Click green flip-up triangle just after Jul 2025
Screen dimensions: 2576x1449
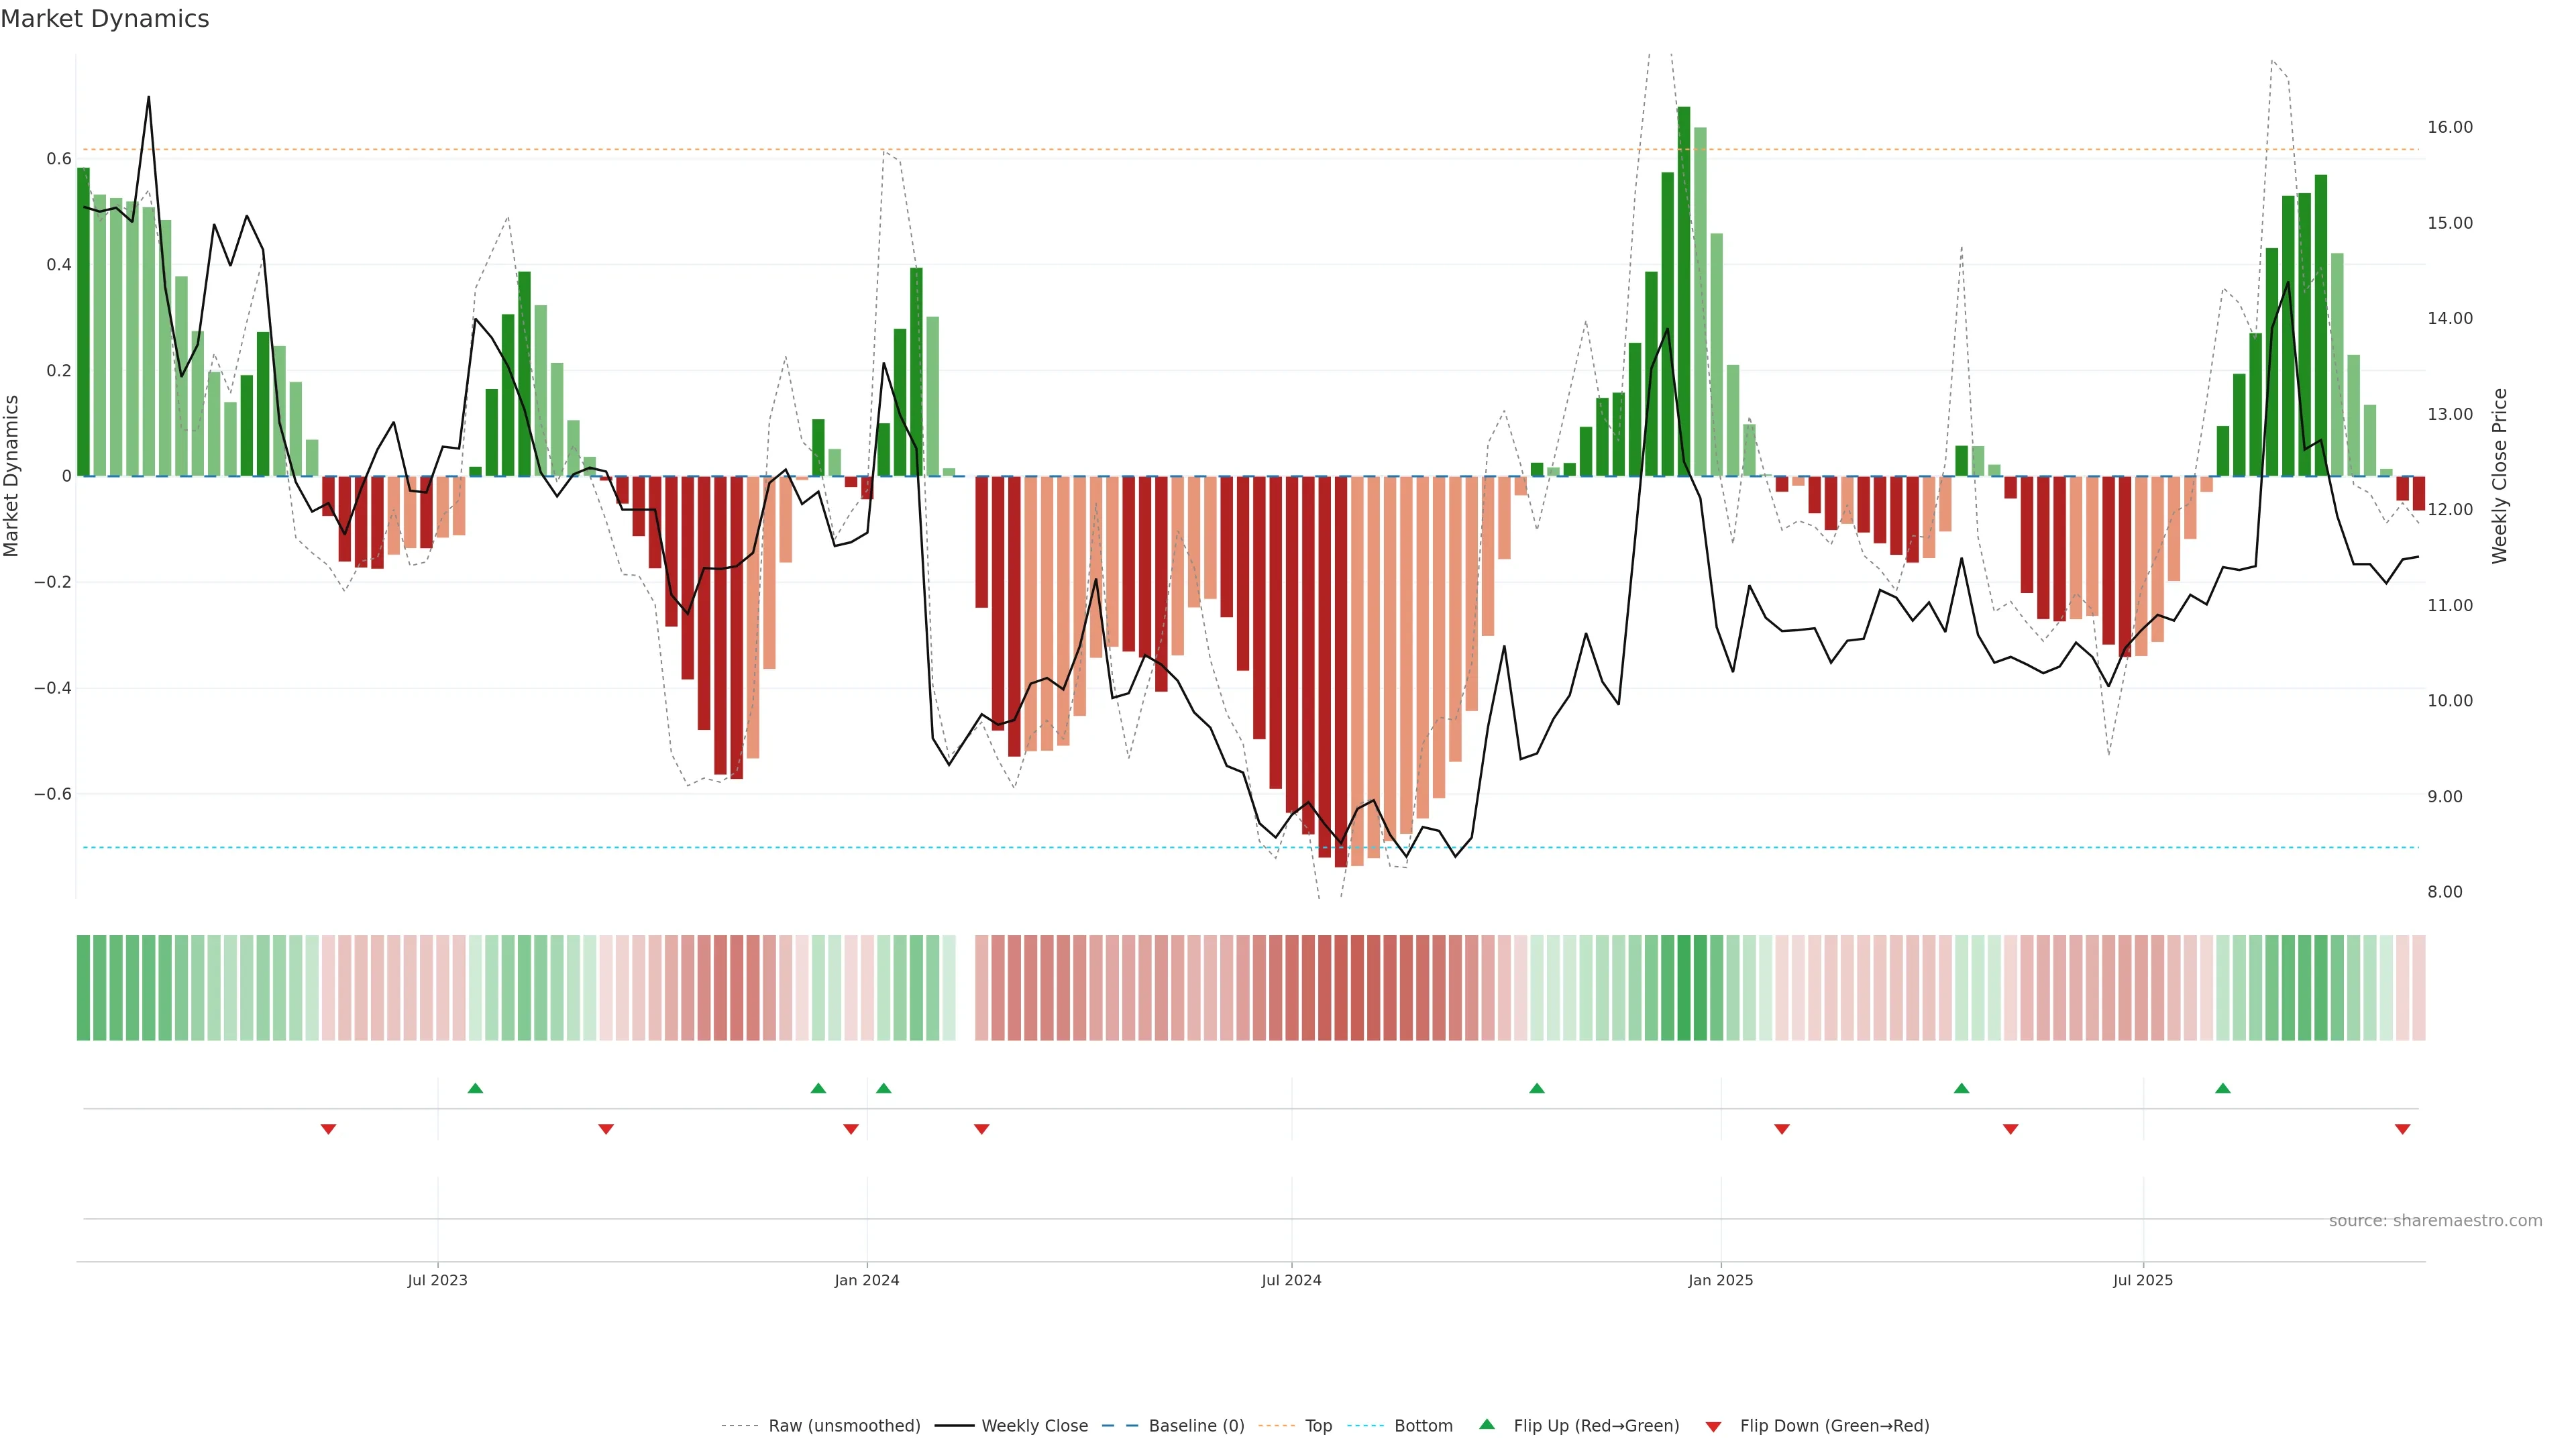point(2222,1088)
